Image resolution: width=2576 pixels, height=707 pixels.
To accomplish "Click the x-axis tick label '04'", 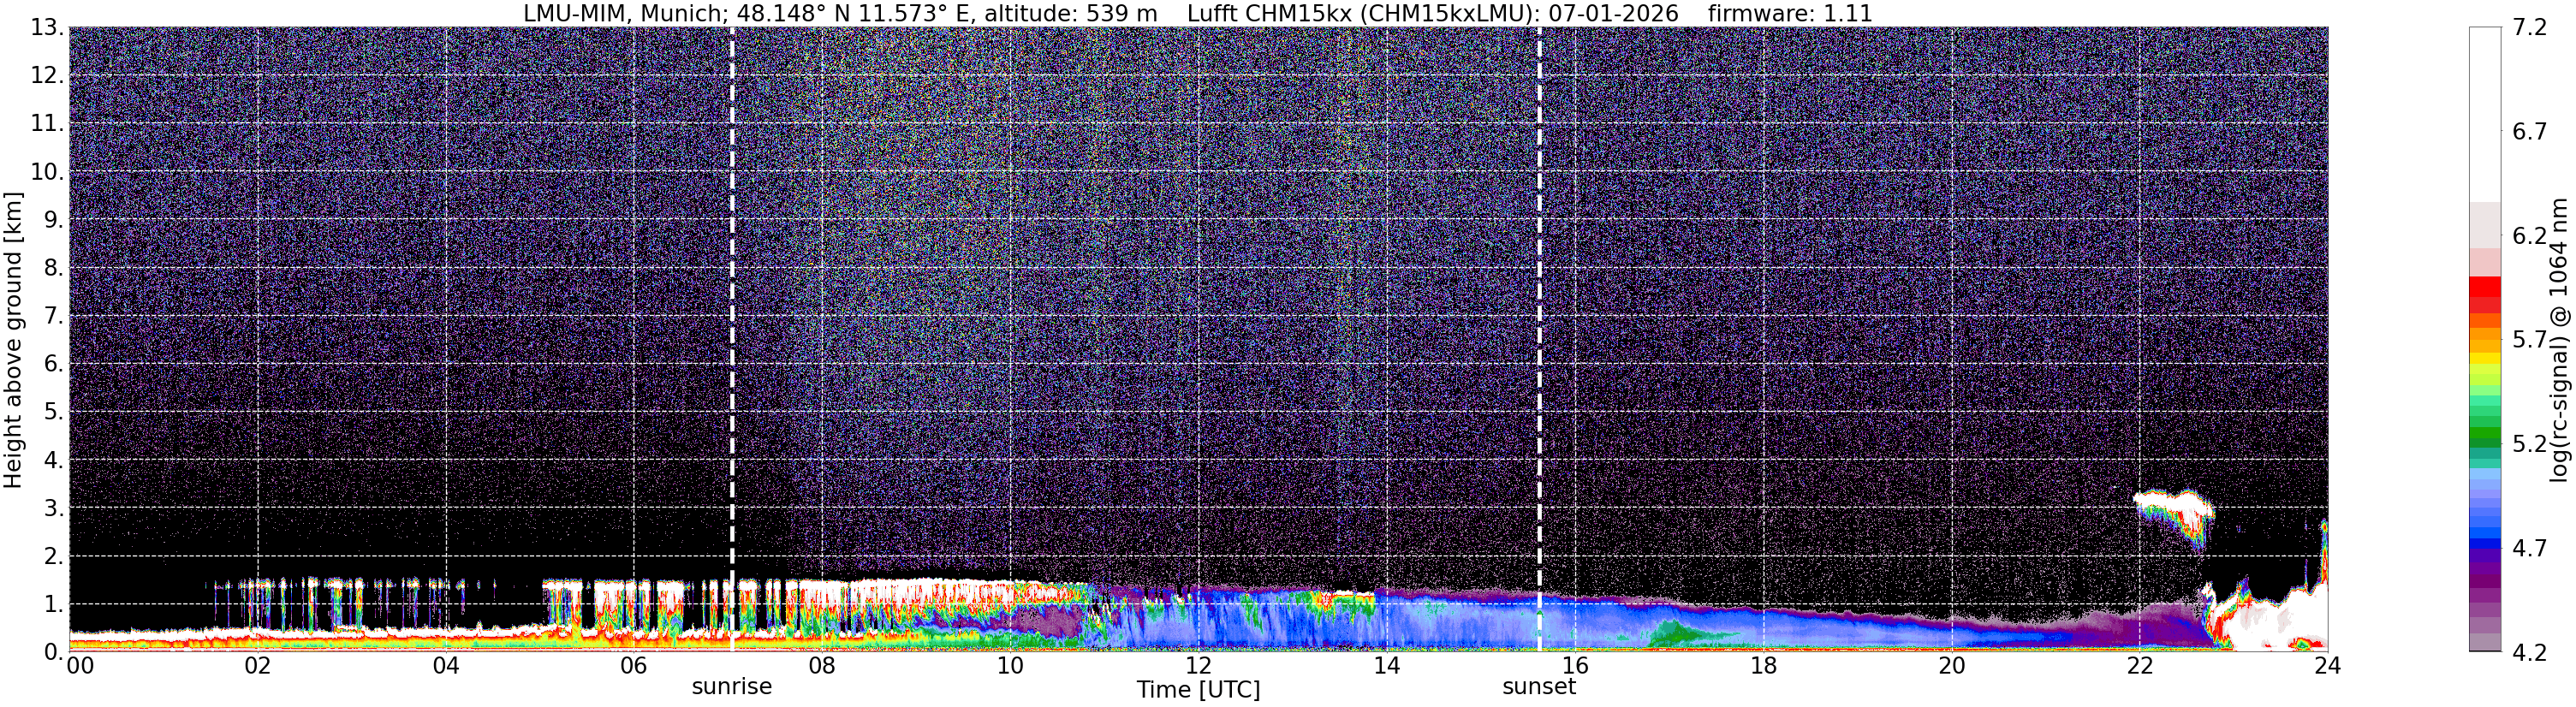I will click(446, 666).
